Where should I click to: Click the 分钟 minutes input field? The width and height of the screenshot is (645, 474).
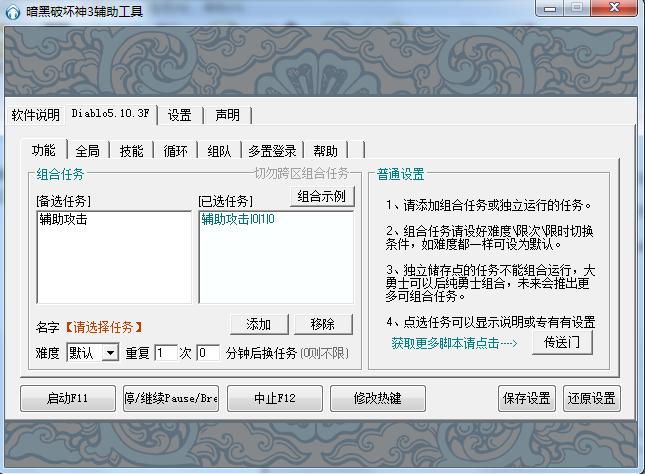click(208, 353)
